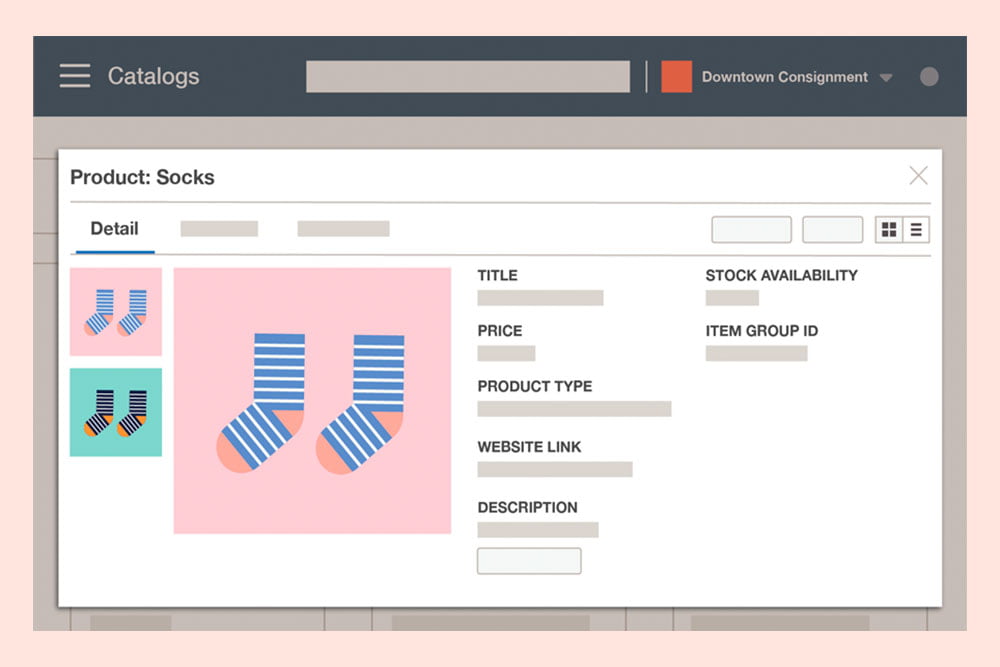Switch to grid view layout
1000x667 pixels.
[x=889, y=229]
